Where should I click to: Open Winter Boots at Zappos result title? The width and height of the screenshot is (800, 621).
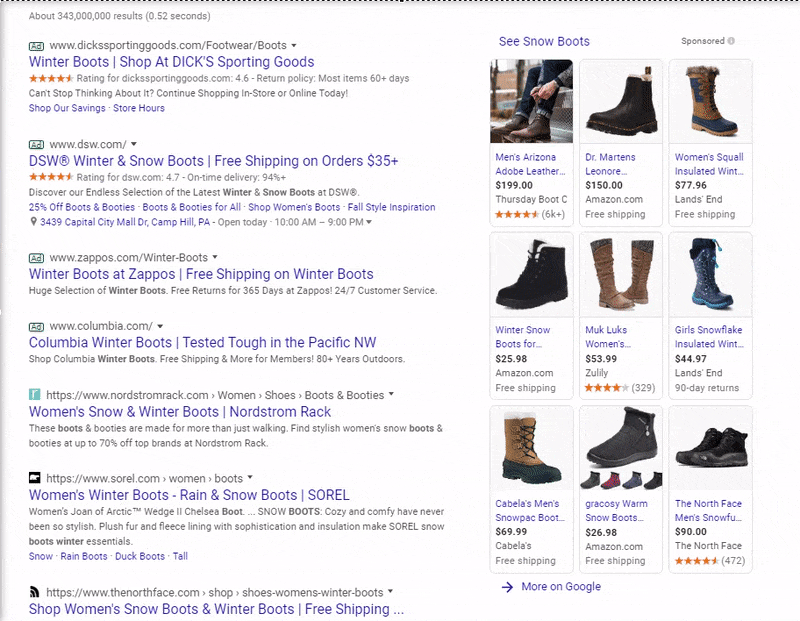click(201, 274)
